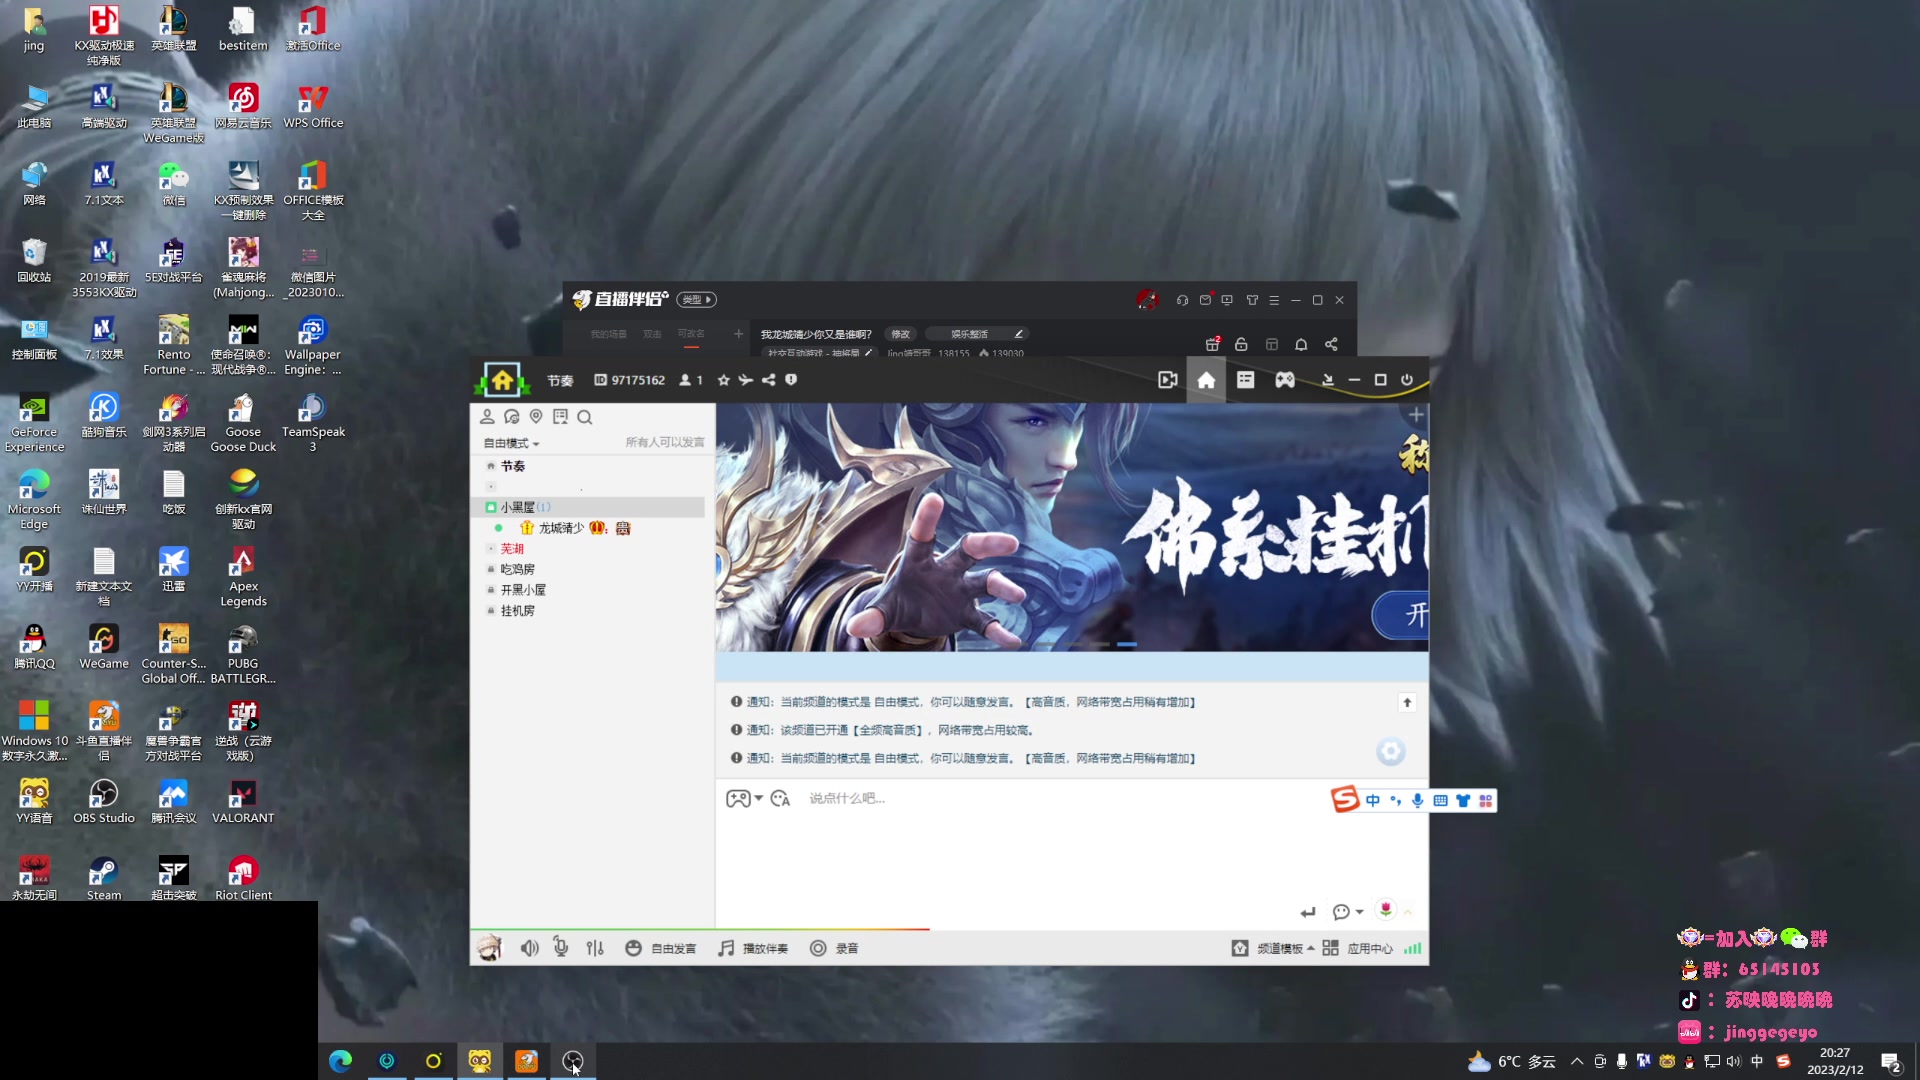
Task: Open the hamburger menu in 直播伴侣
Action: pyautogui.click(x=1274, y=300)
